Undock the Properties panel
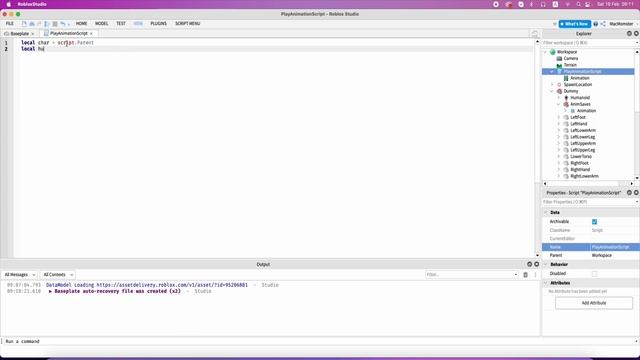640x360 pixels. 629,193
